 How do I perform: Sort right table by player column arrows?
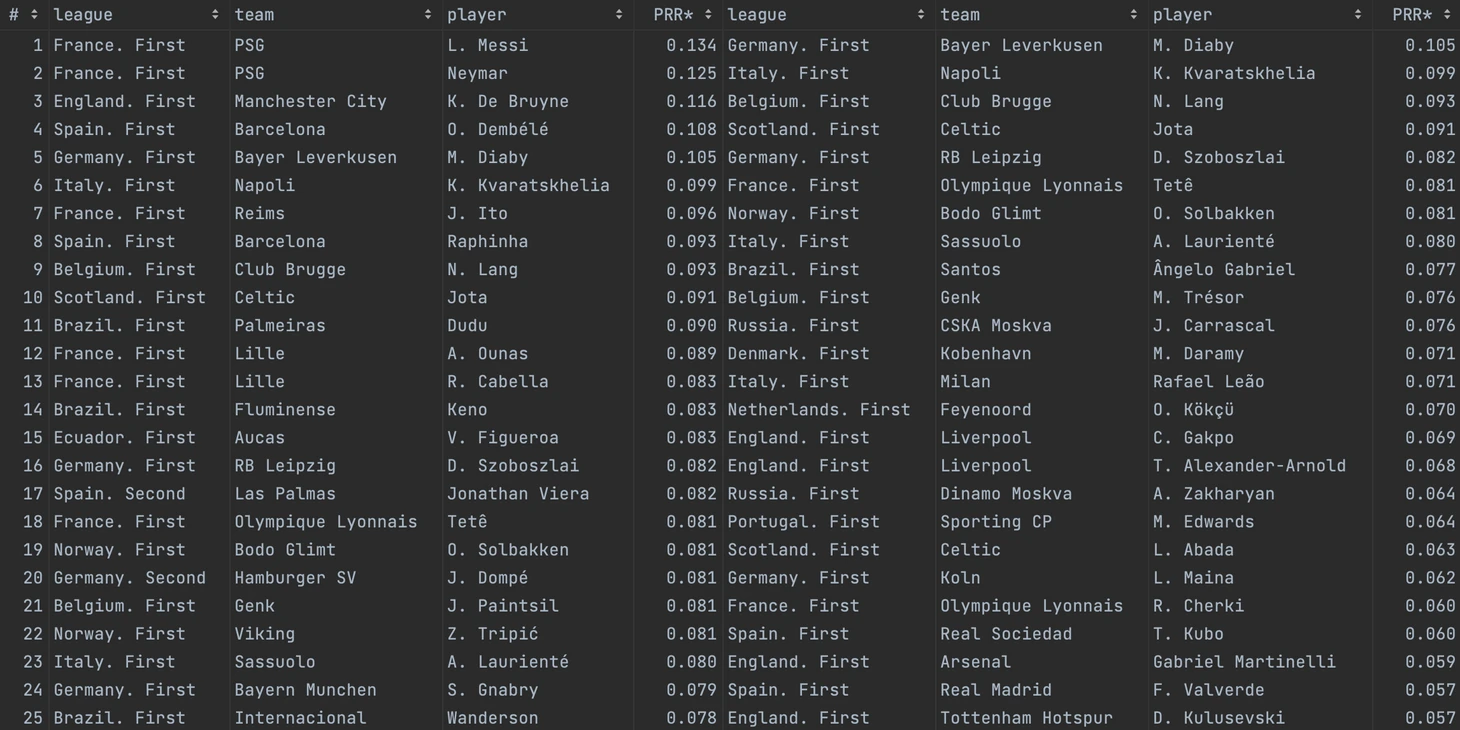click(1357, 15)
